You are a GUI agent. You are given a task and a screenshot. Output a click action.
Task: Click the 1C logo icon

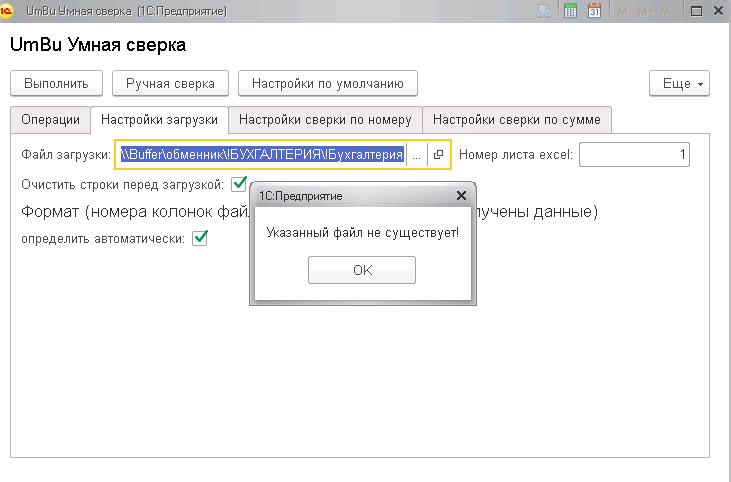6,11
